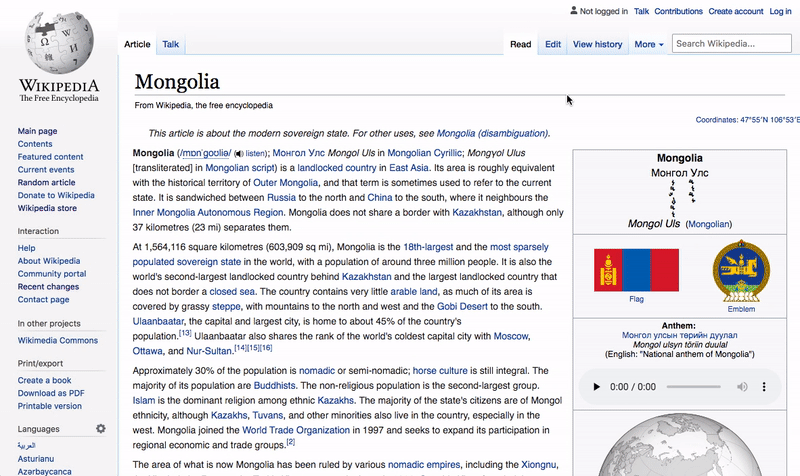The width and height of the screenshot is (800, 476).
Task: Open the Contributions link
Action: point(678,11)
